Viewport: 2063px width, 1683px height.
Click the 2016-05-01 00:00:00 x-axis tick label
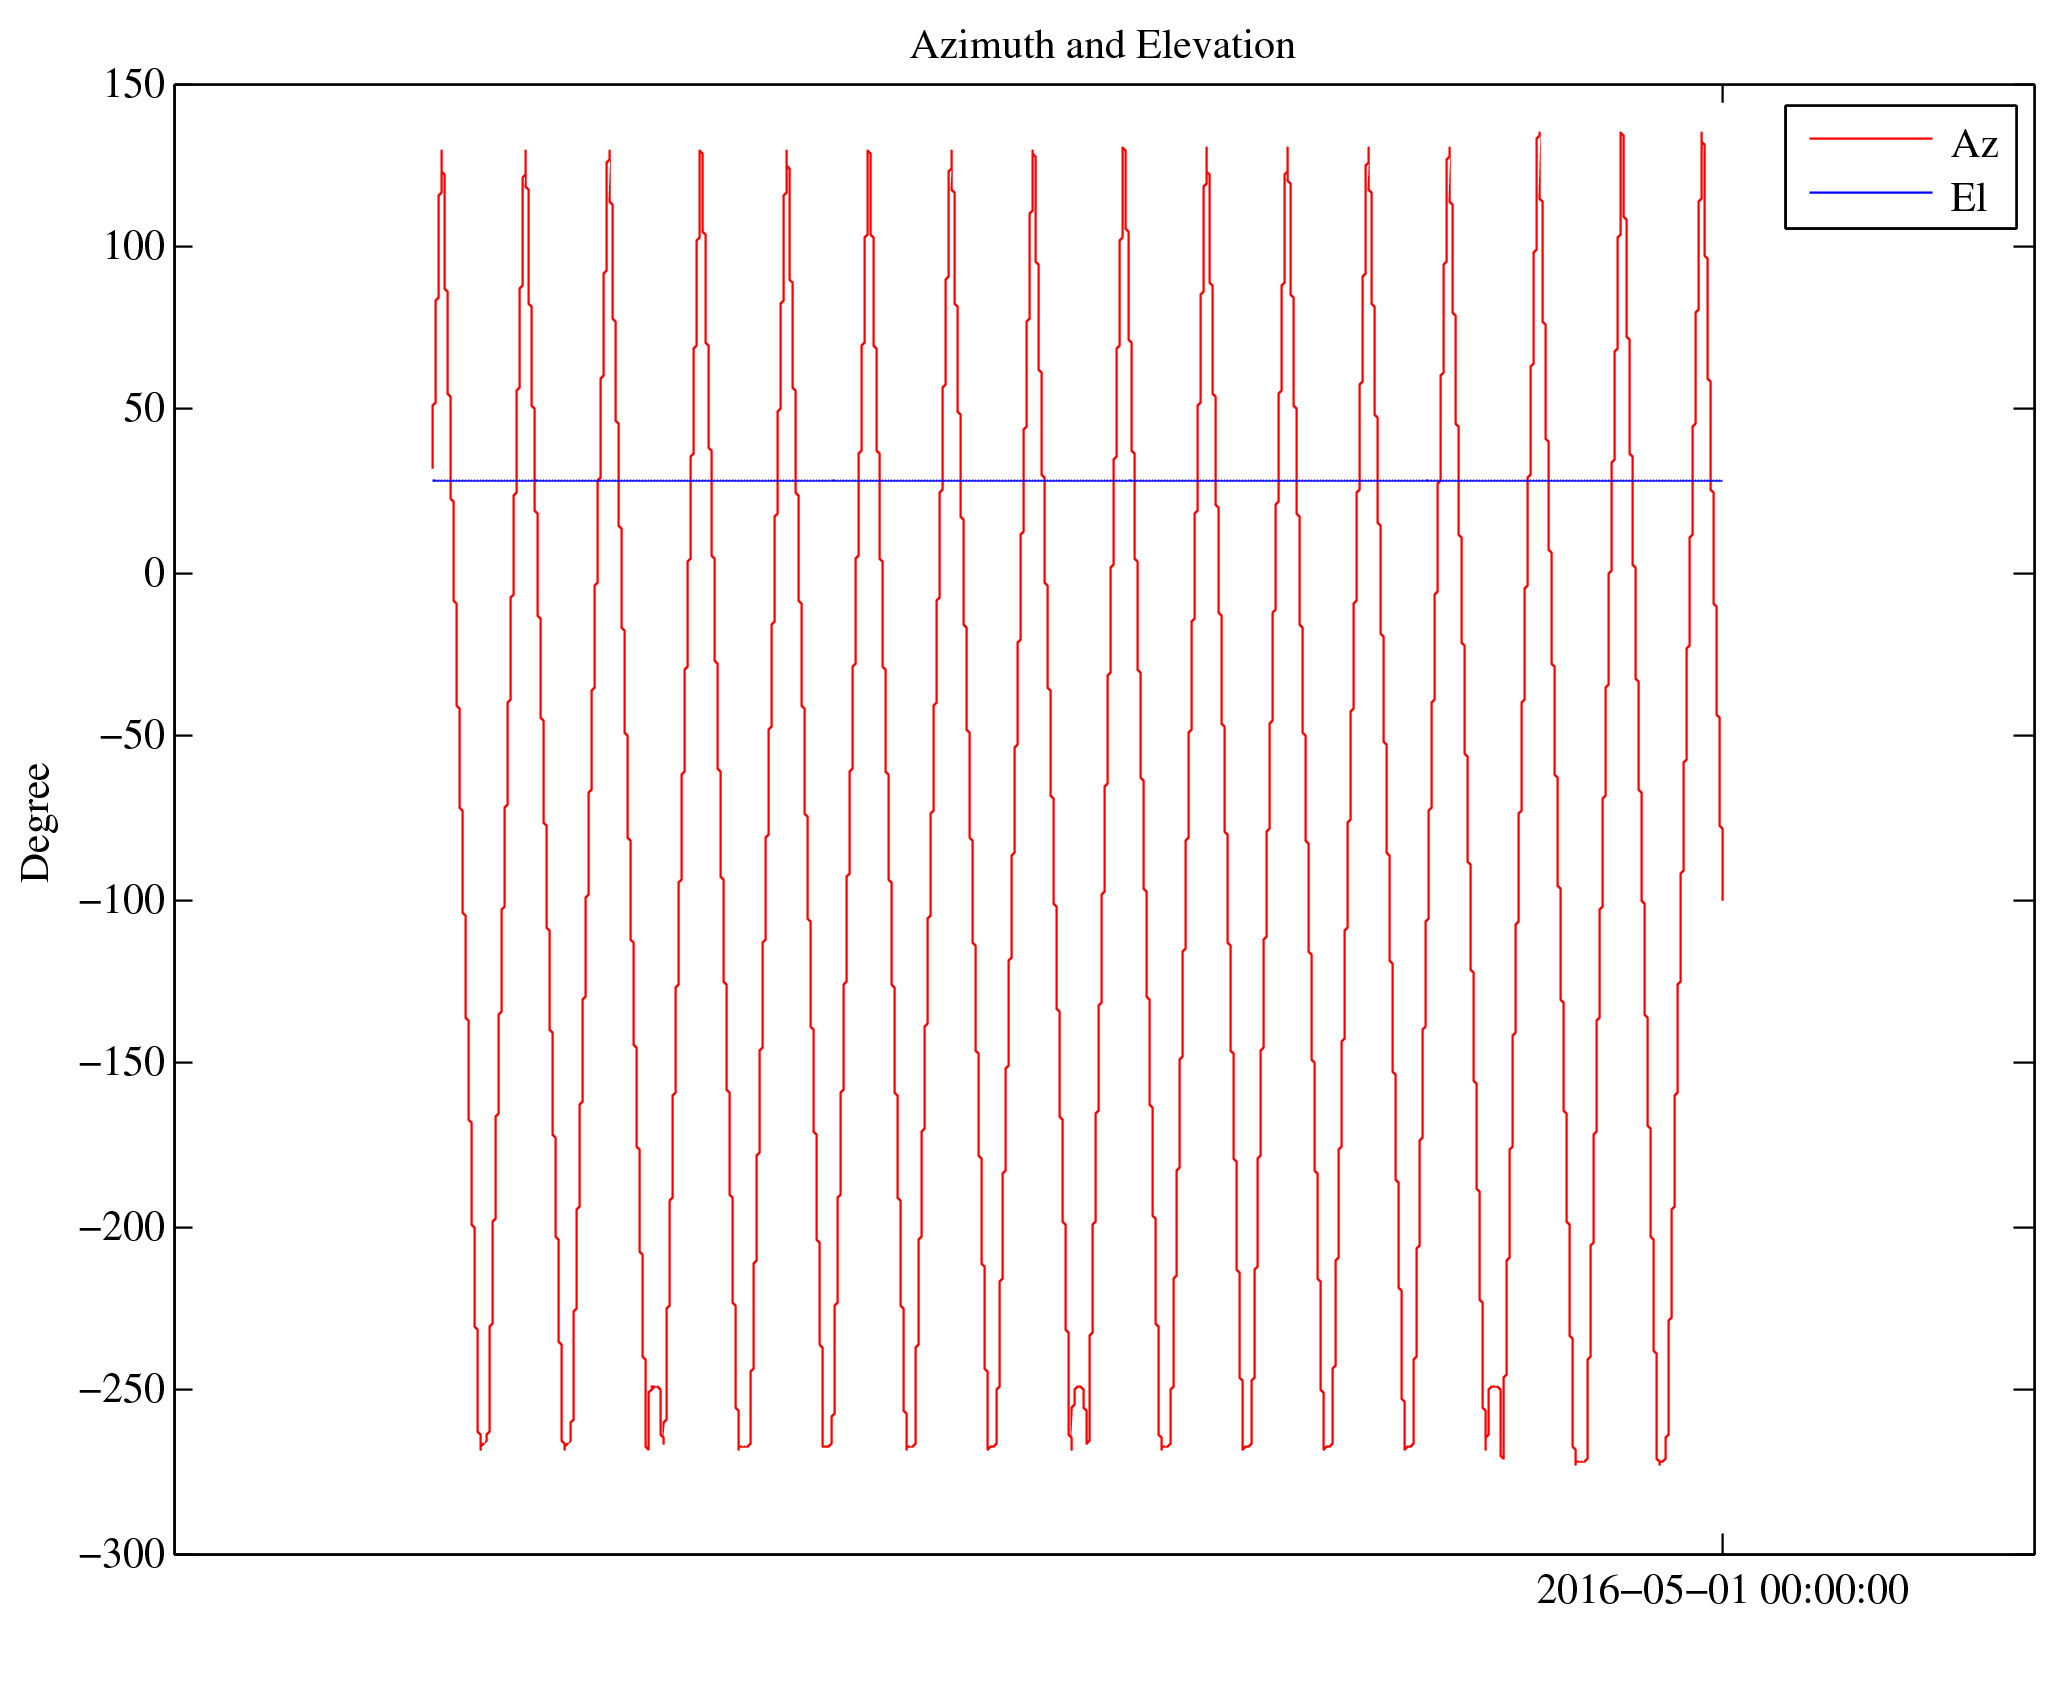1721,1590
